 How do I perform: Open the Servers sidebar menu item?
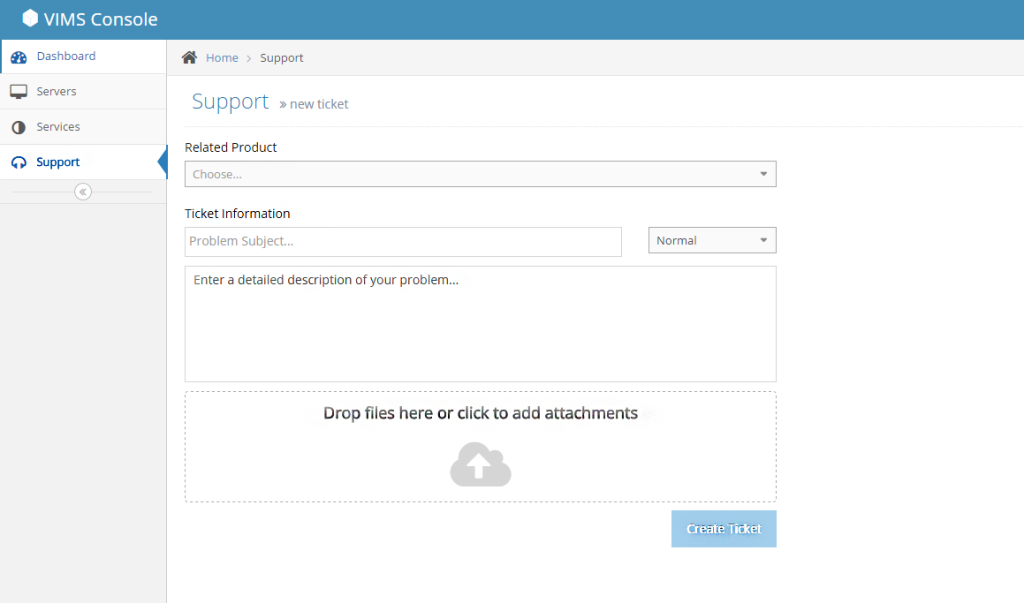pyautogui.click(x=56, y=92)
